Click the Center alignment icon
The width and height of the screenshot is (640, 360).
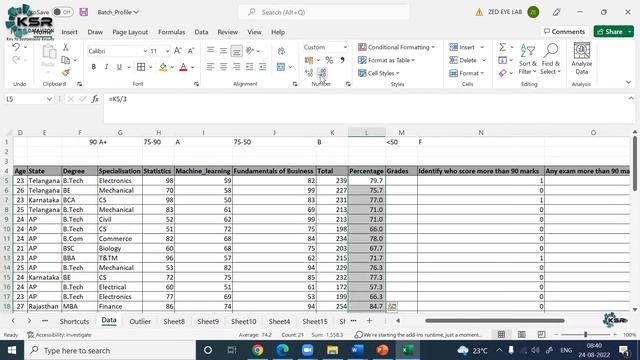pyautogui.click(x=223, y=67)
